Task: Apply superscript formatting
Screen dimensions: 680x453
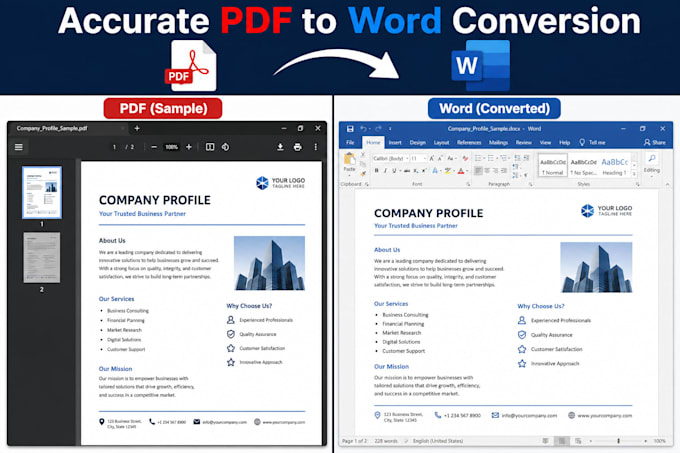Action: coord(424,171)
